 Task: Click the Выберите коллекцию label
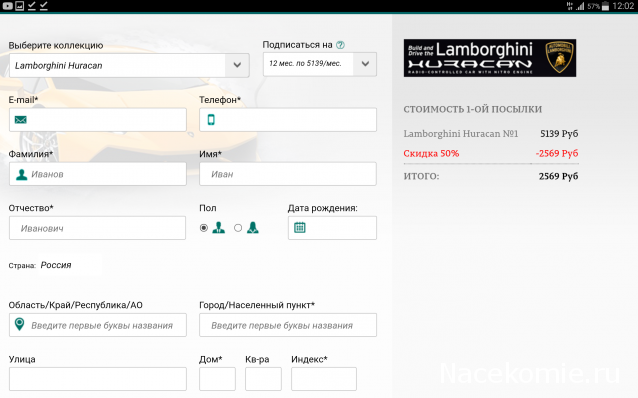click(56, 45)
